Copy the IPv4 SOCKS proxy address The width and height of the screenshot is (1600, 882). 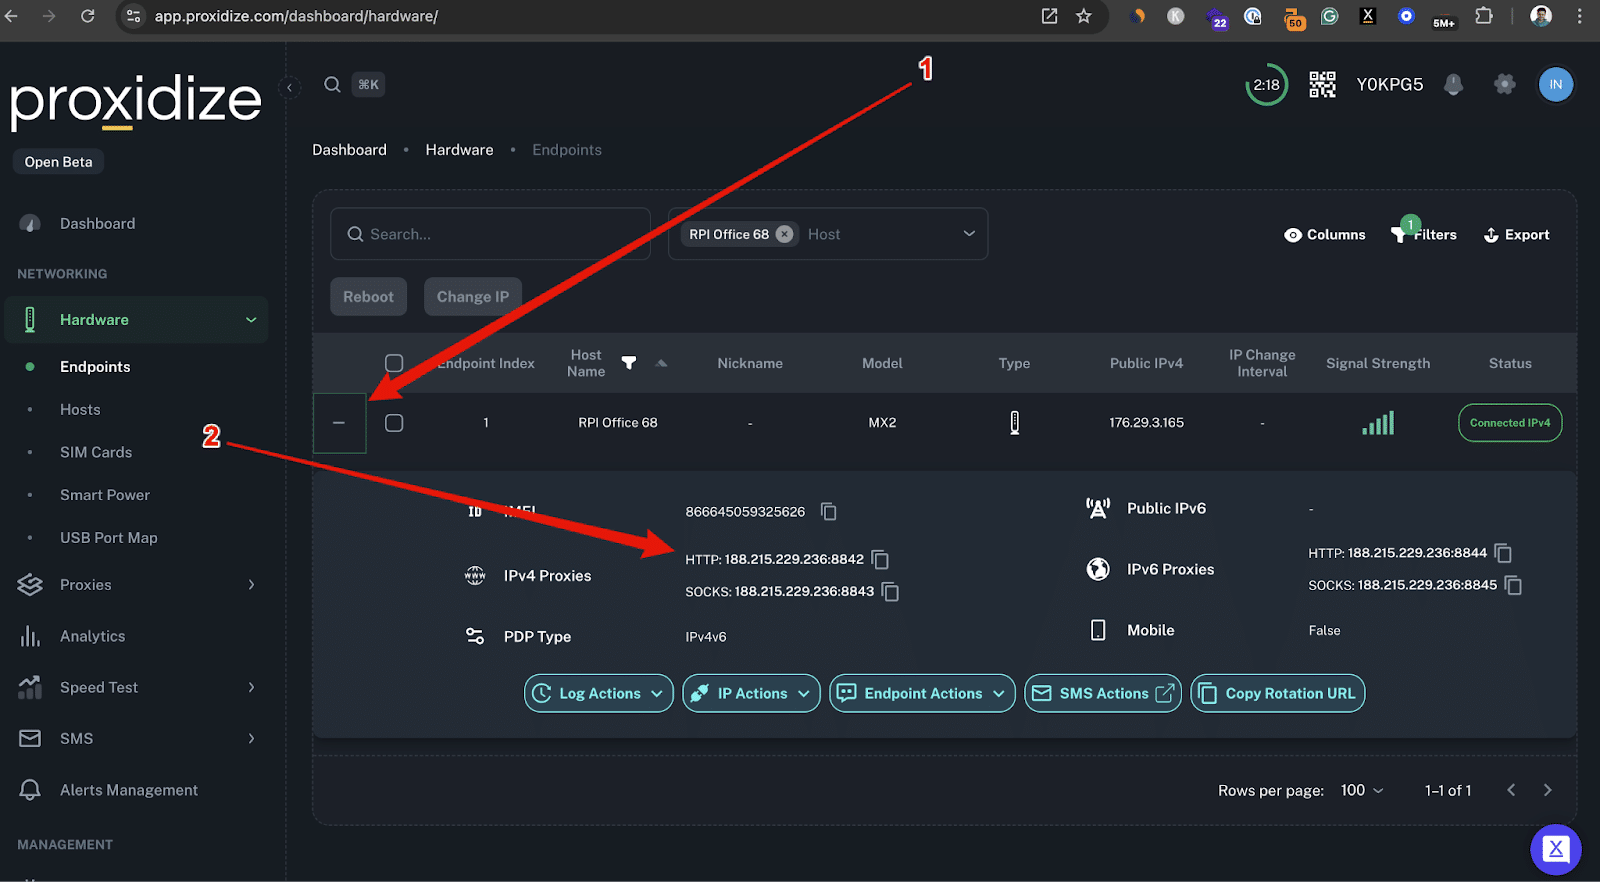click(x=890, y=592)
